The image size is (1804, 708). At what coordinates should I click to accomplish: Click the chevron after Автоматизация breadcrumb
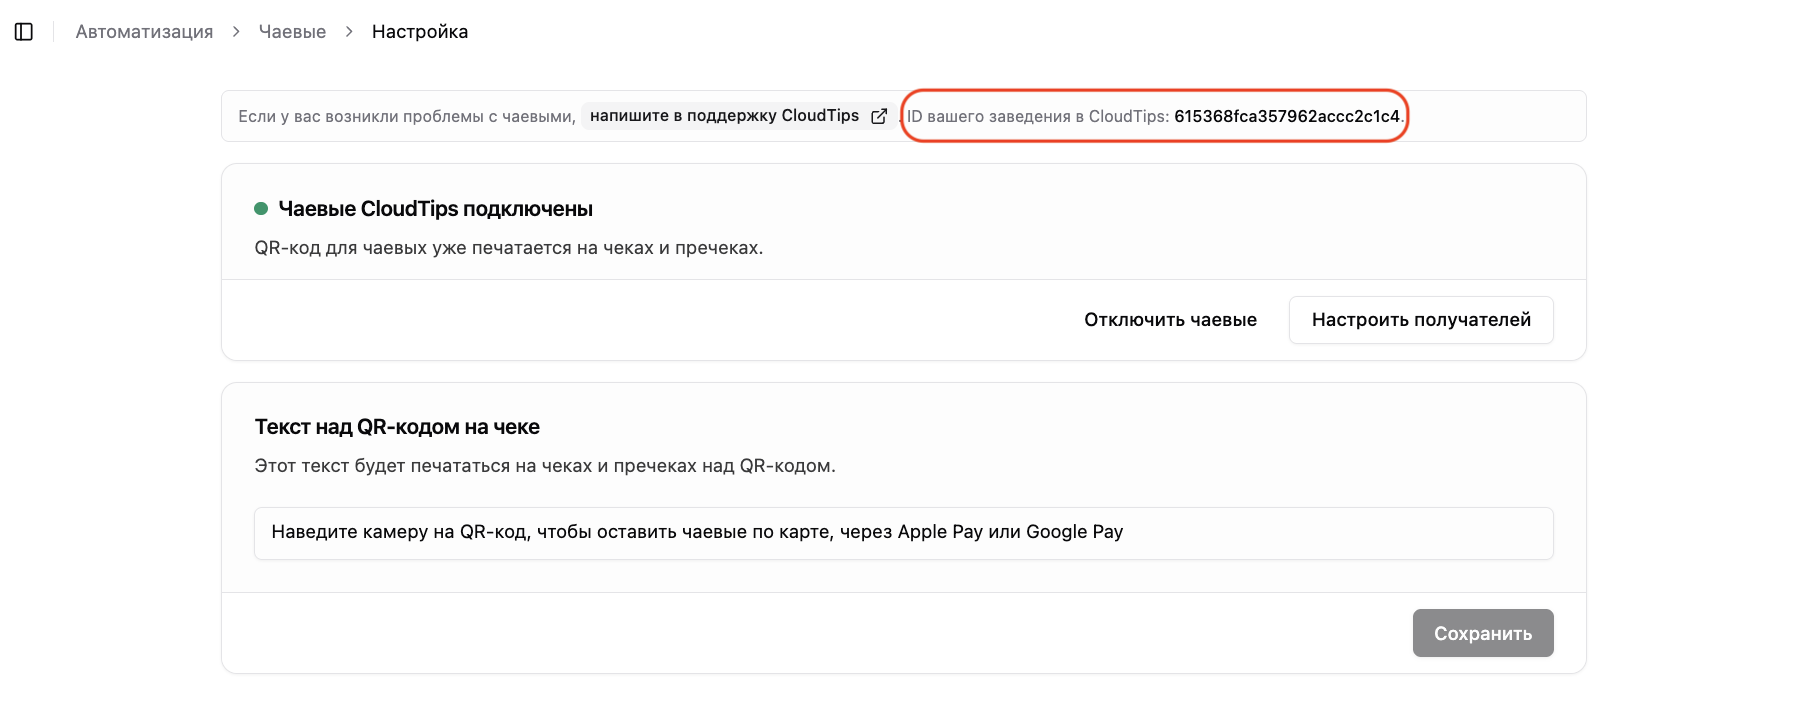tap(236, 32)
